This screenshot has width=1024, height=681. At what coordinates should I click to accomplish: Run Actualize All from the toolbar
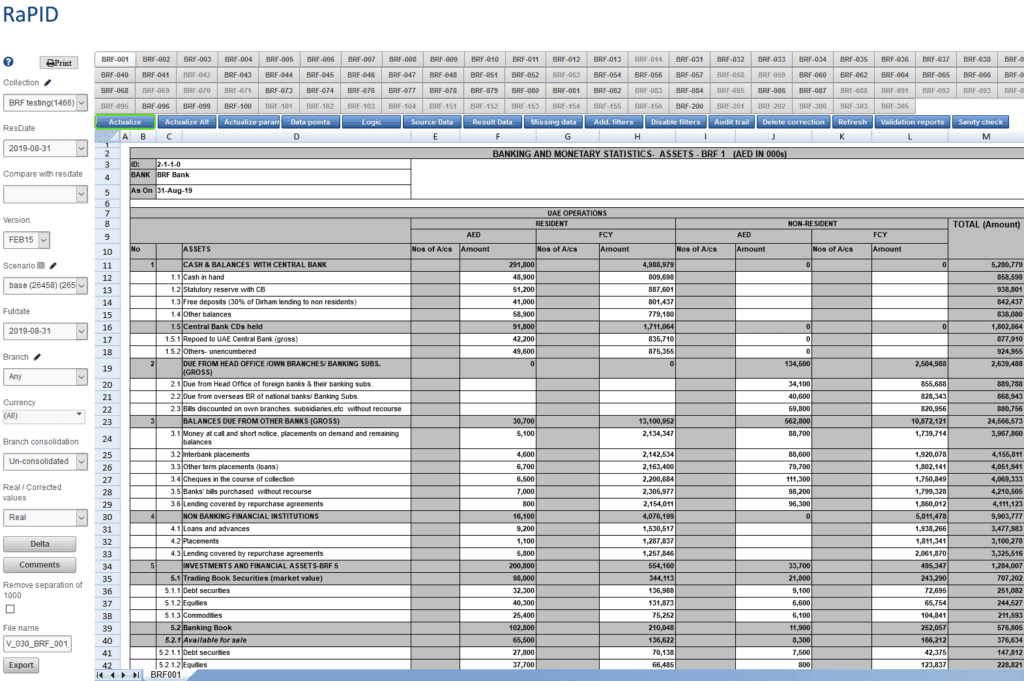[189, 121]
